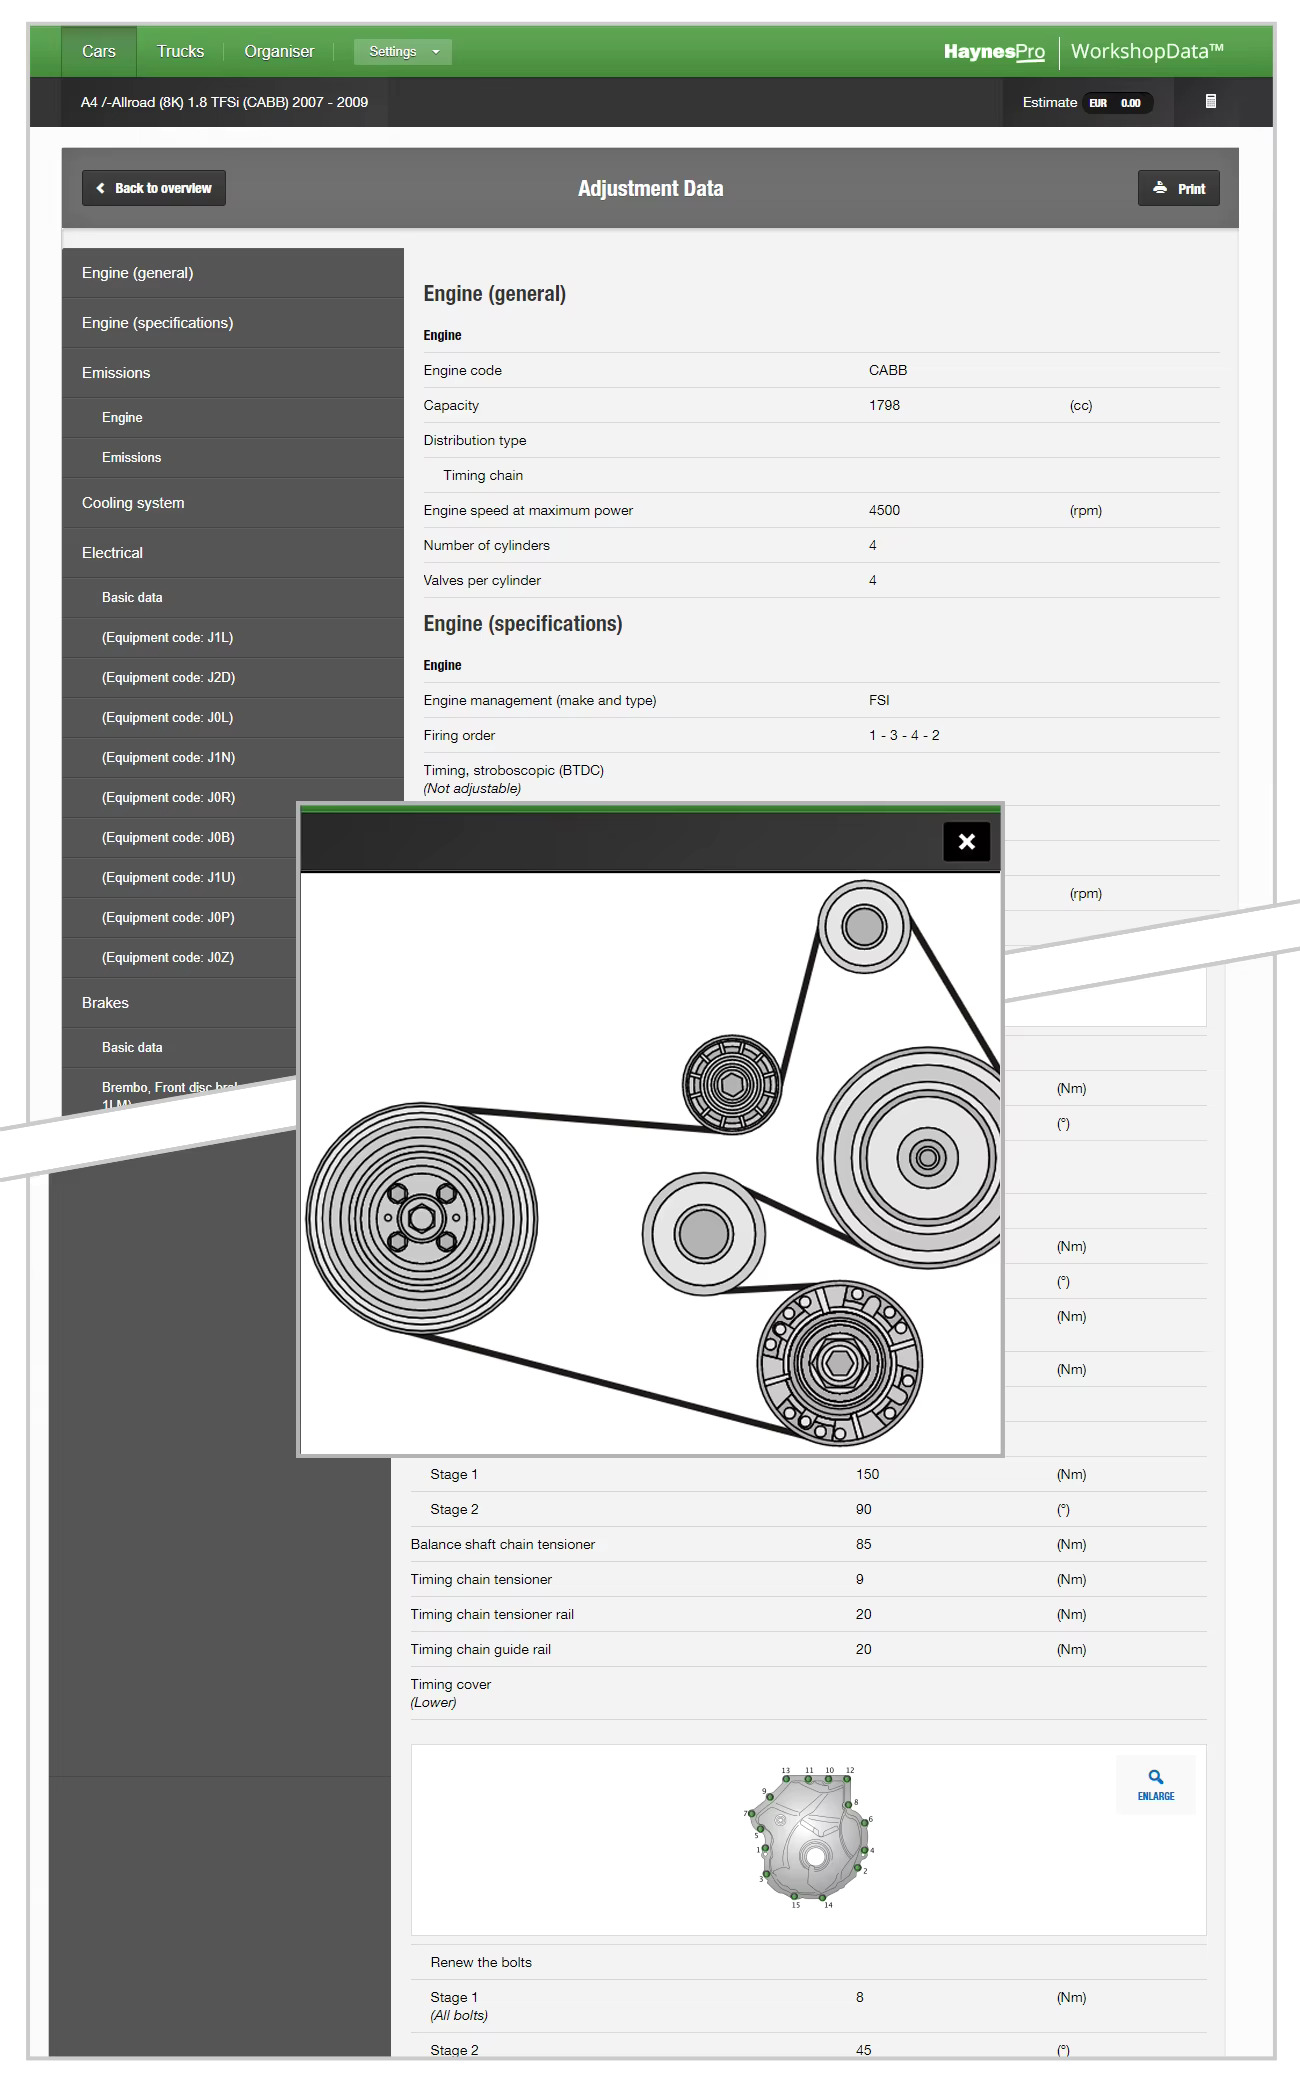Click the Print button
The width and height of the screenshot is (1300, 2095).
click(x=1179, y=188)
